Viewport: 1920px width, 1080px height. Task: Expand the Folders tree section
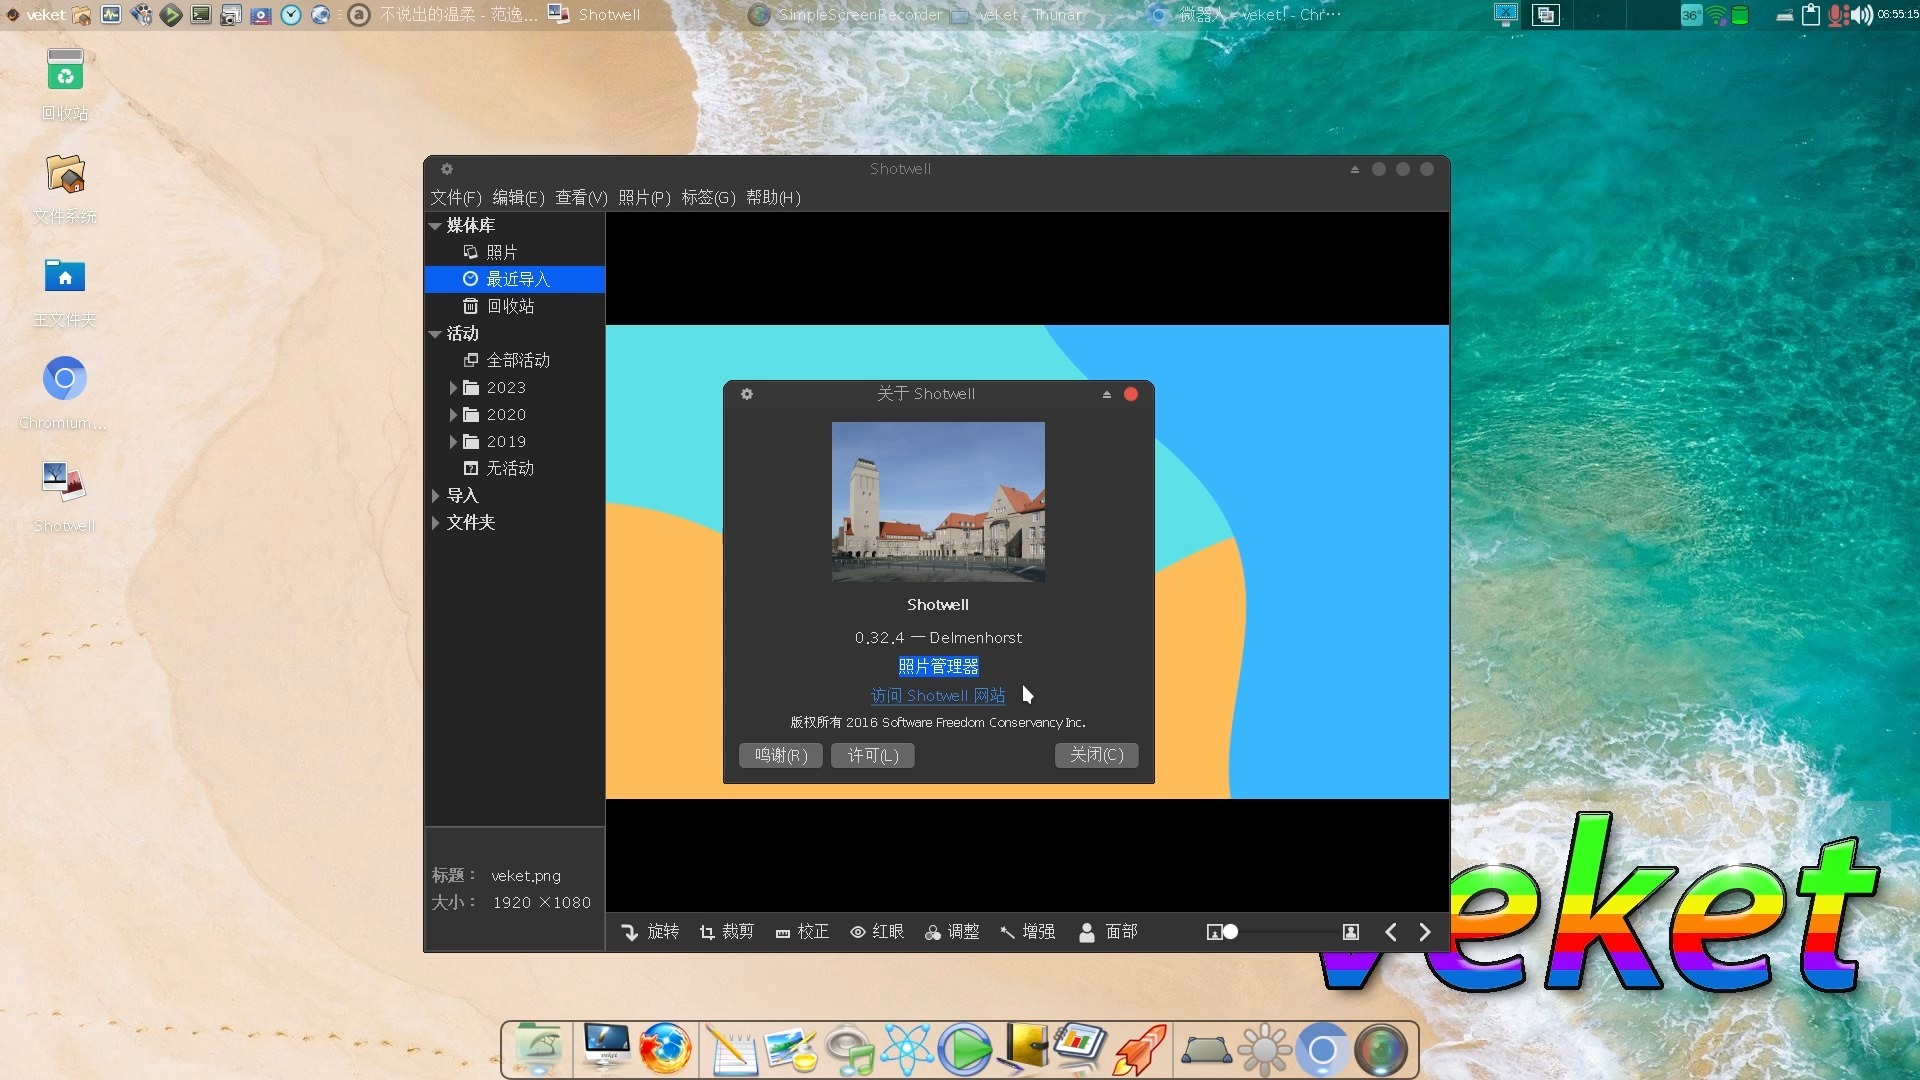click(x=435, y=523)
